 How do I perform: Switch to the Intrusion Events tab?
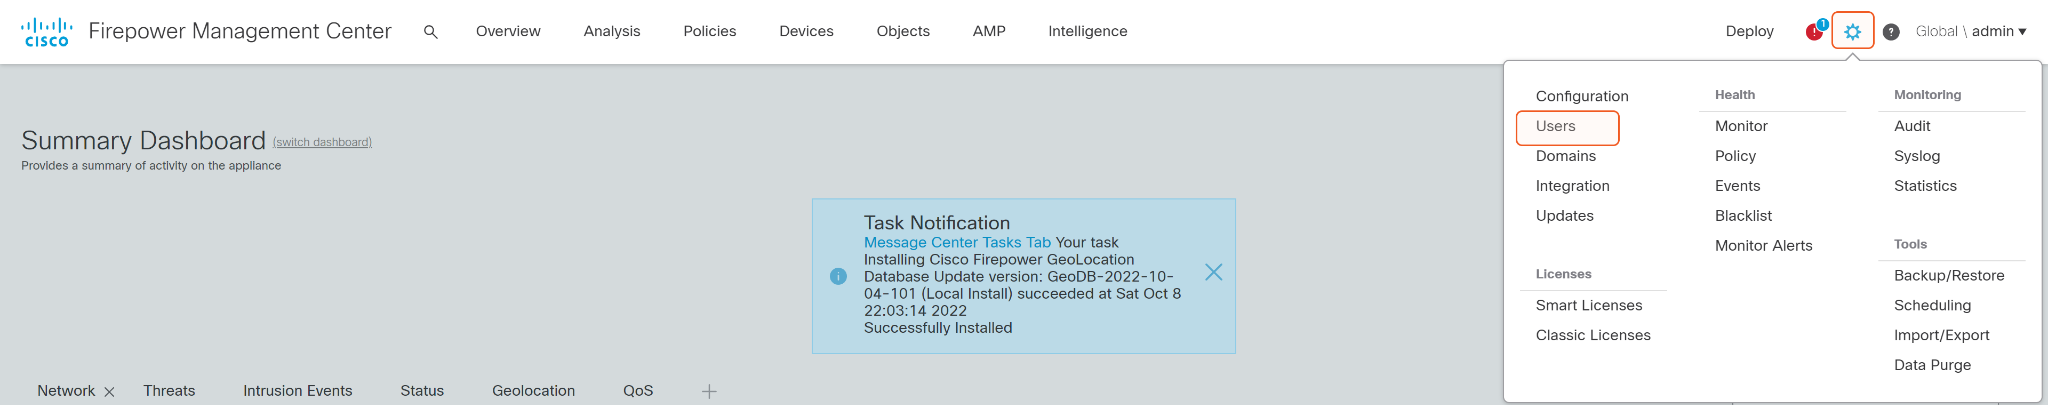coord(297,391)
